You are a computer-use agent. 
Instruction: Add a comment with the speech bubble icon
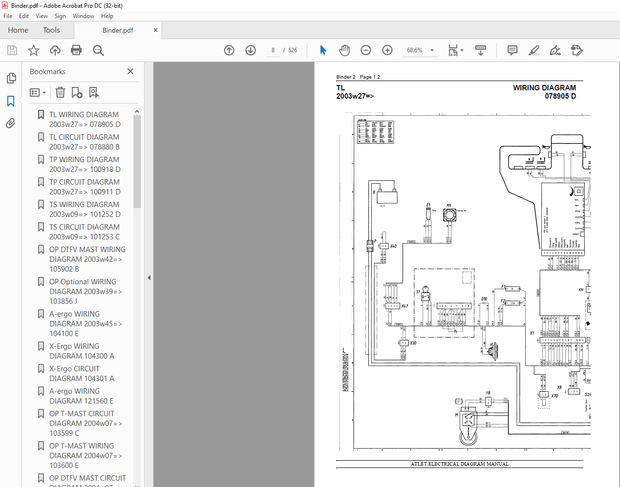[x=512, y=50]
